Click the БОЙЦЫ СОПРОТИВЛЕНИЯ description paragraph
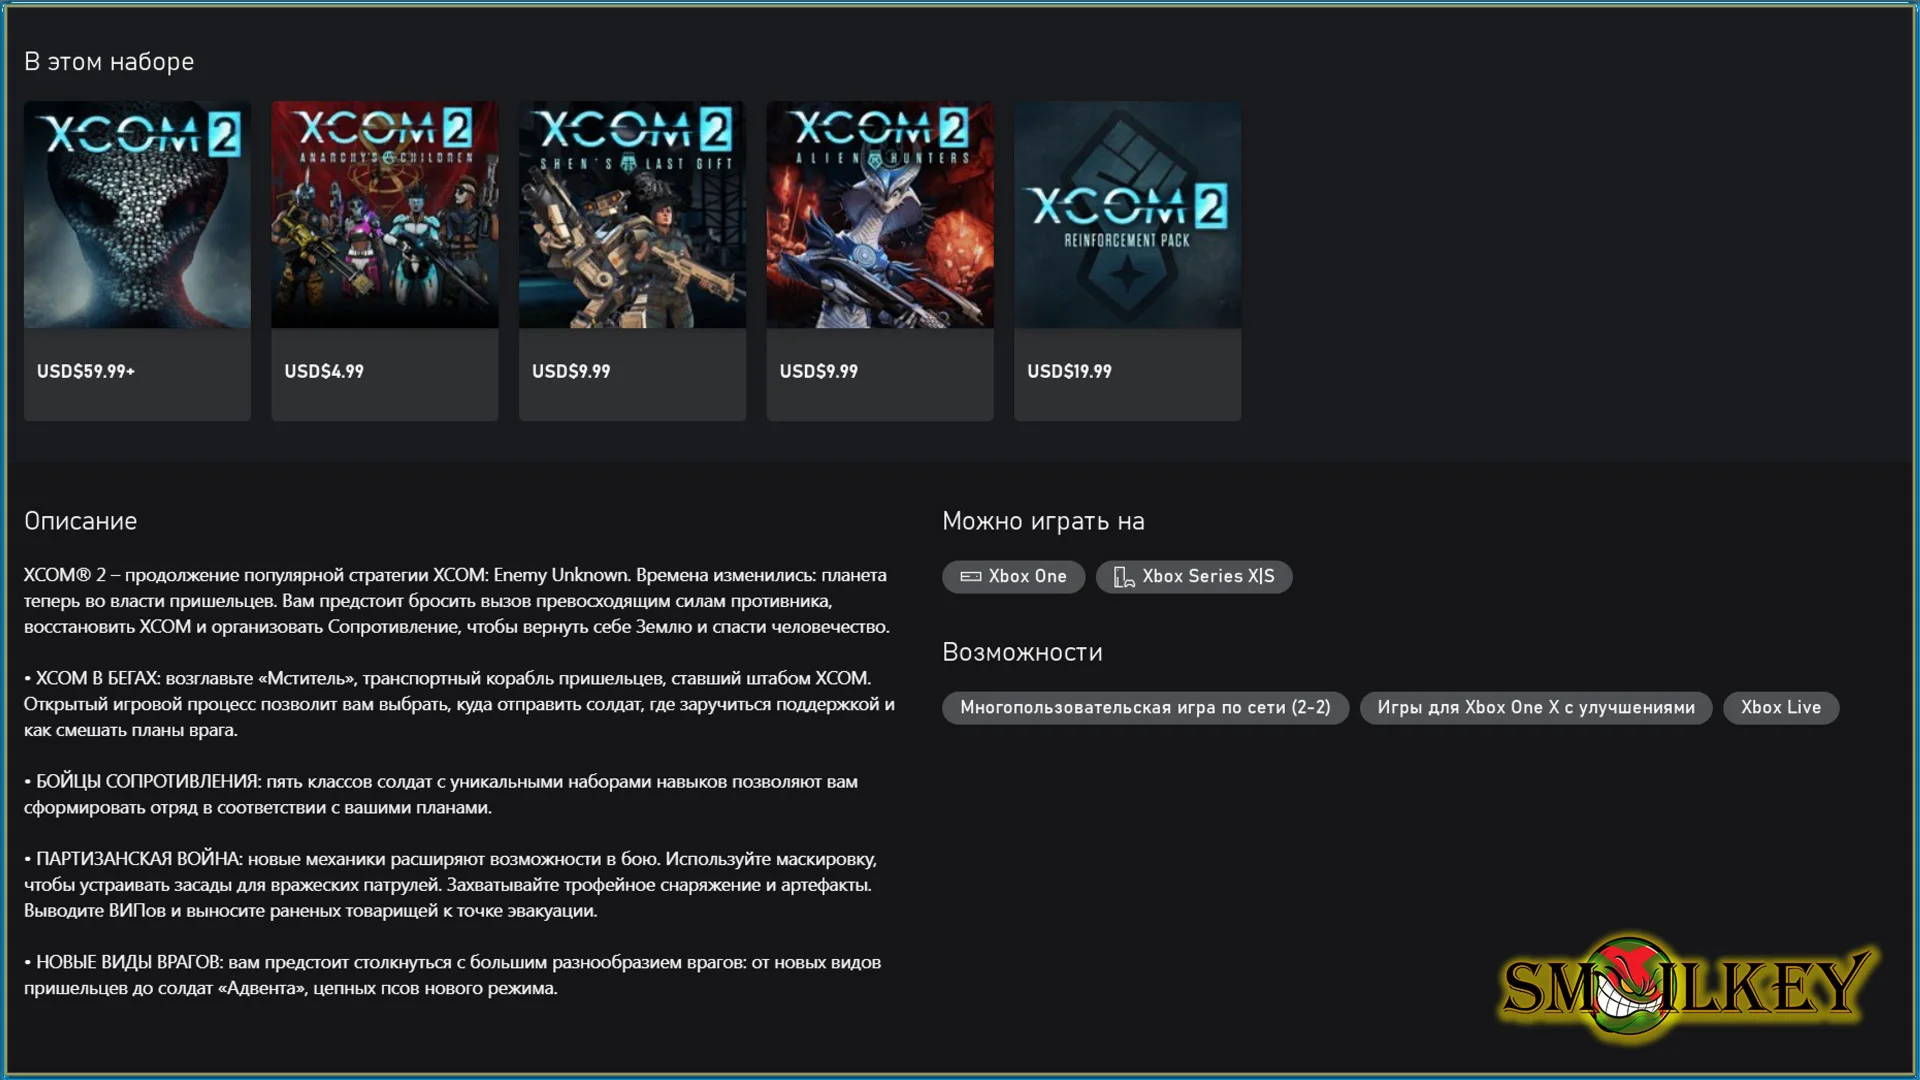 [x=441, y=794]
